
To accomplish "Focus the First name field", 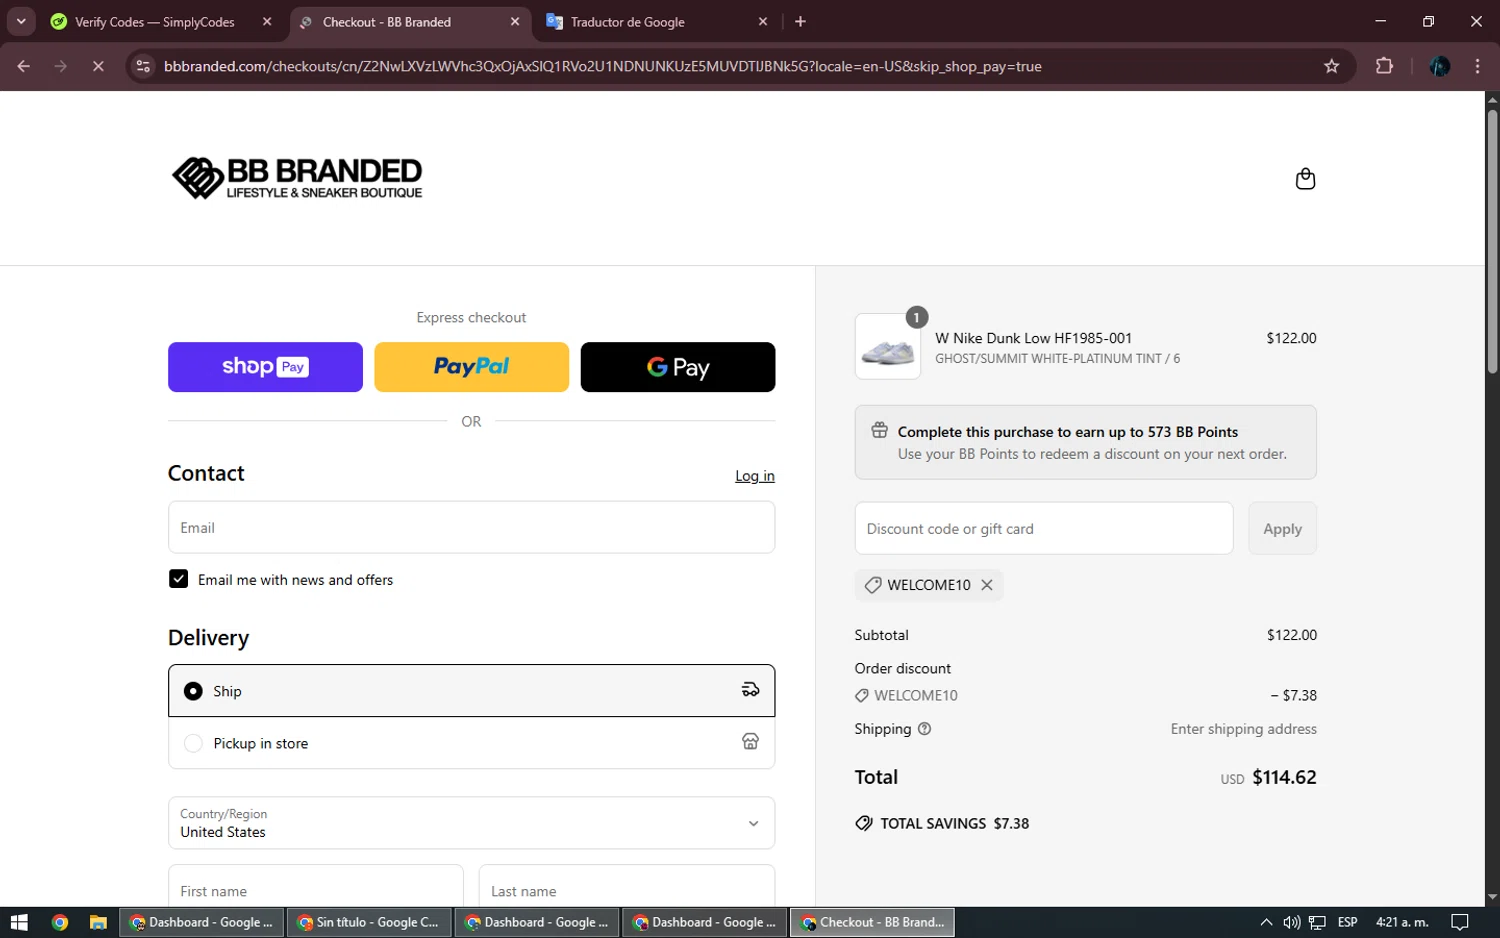I will click(x=315, y=887).
